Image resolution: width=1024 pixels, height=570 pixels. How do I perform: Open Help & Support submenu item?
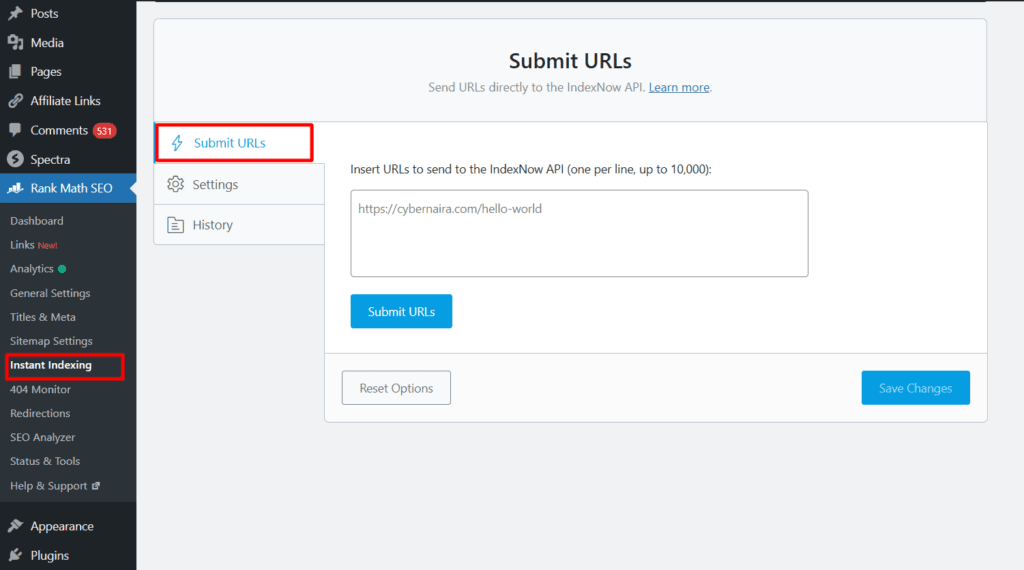point(48,486)
